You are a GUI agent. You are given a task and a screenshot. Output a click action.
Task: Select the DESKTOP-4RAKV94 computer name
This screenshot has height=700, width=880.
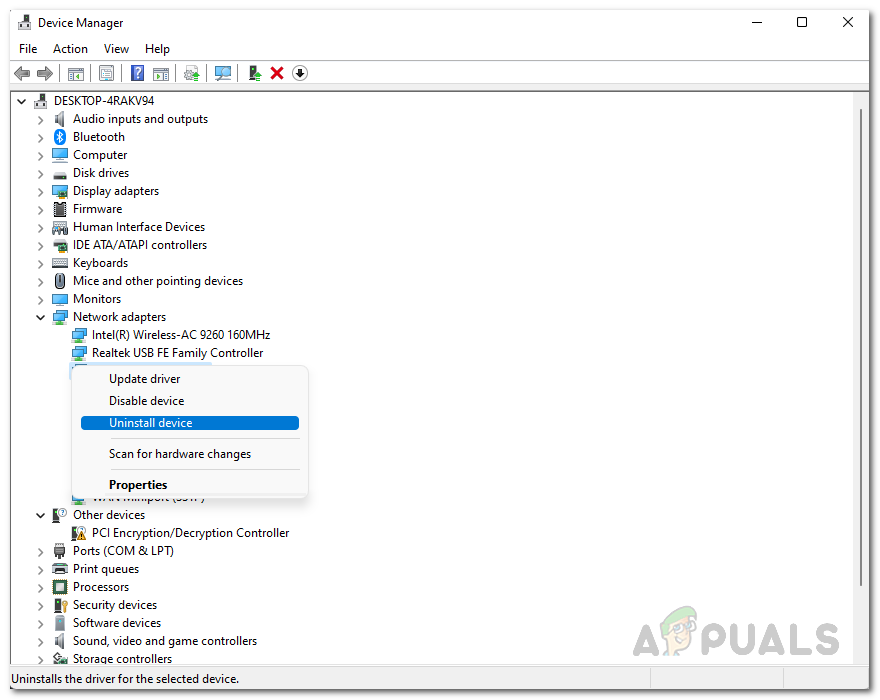pyautogui.click(x=104, y=101)
